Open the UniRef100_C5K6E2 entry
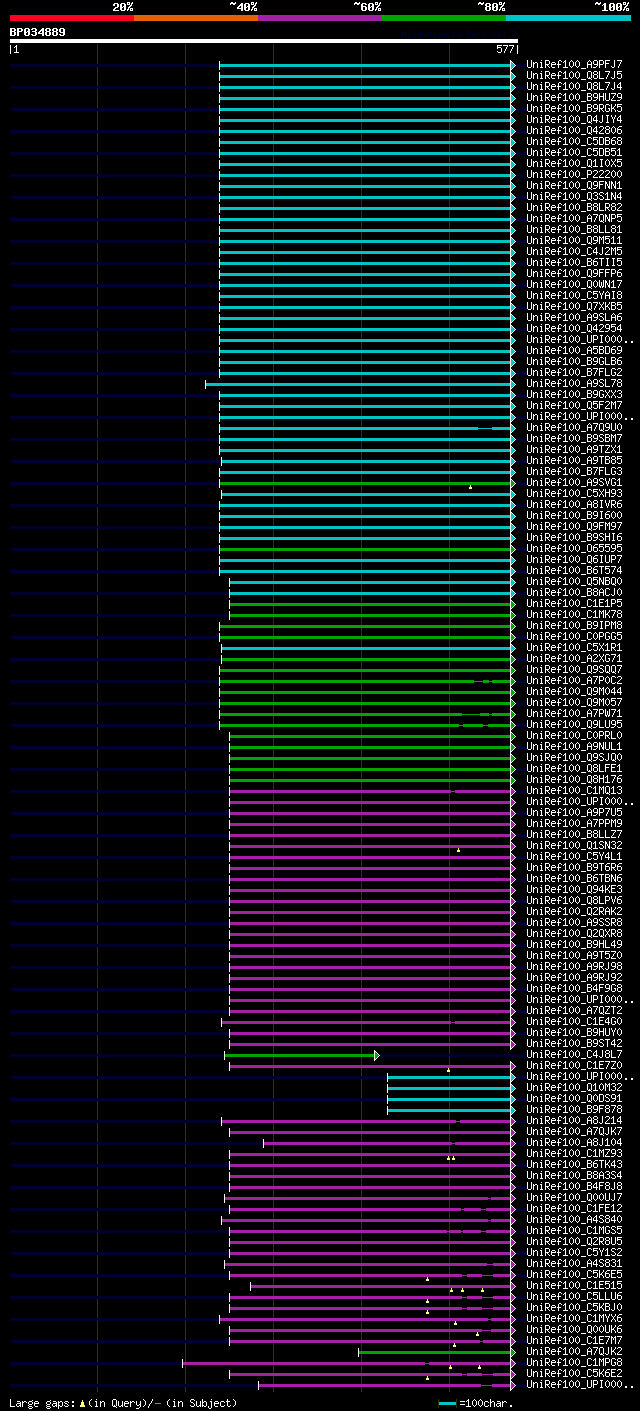 coord(574,1373)
